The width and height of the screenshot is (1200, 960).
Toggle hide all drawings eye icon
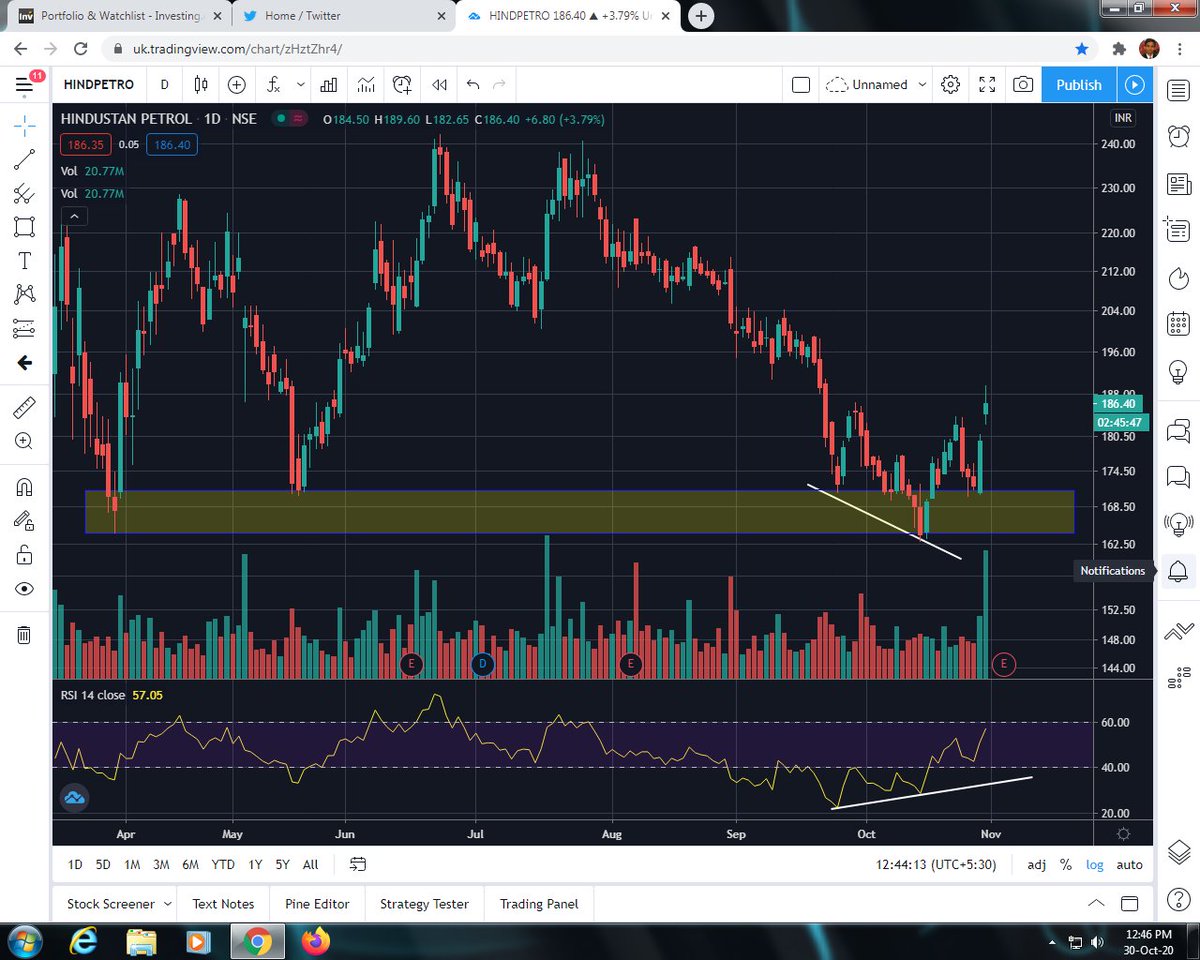coord(25,589)
